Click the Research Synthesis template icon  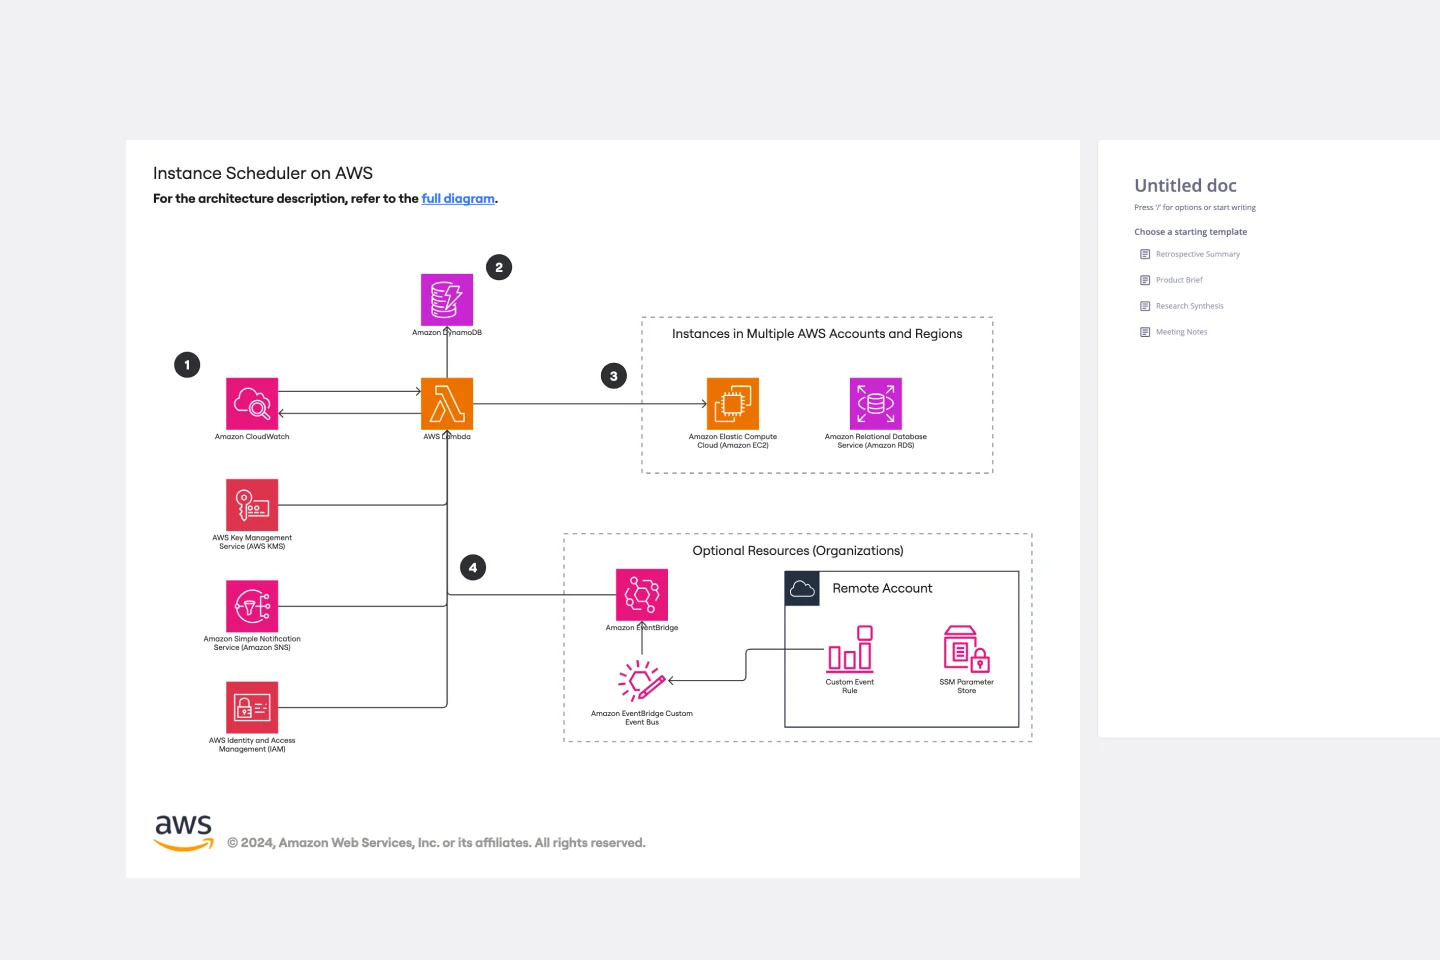pos(1145,306)
